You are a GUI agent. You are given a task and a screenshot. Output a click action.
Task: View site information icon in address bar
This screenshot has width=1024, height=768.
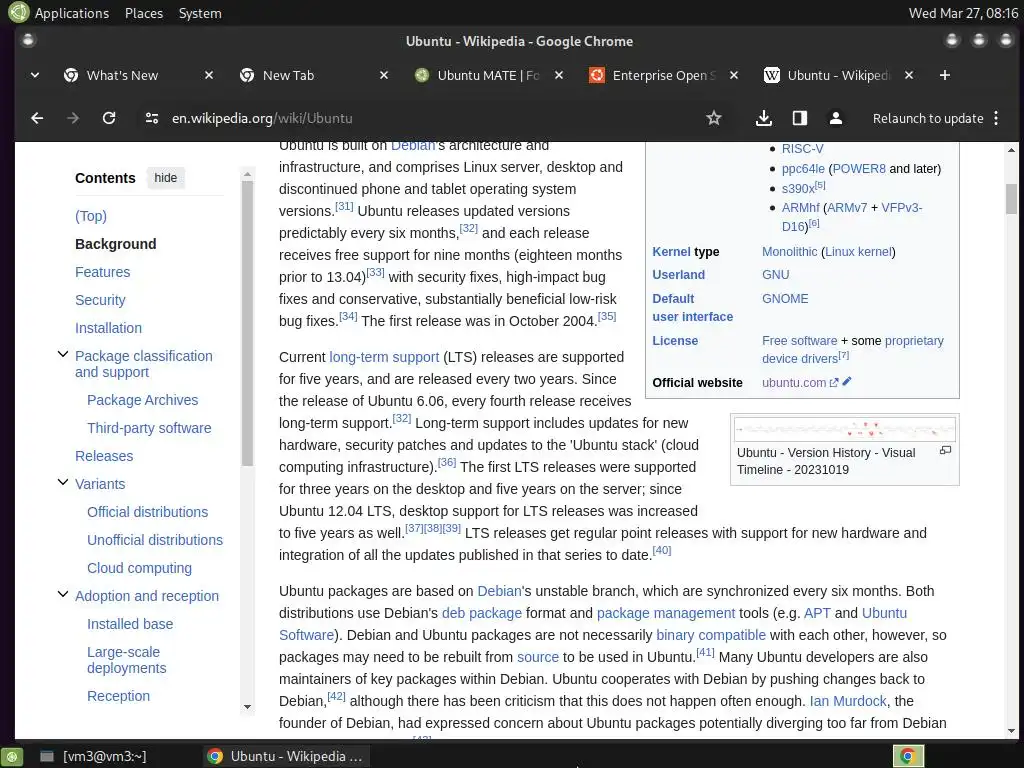tap(152, 118)
